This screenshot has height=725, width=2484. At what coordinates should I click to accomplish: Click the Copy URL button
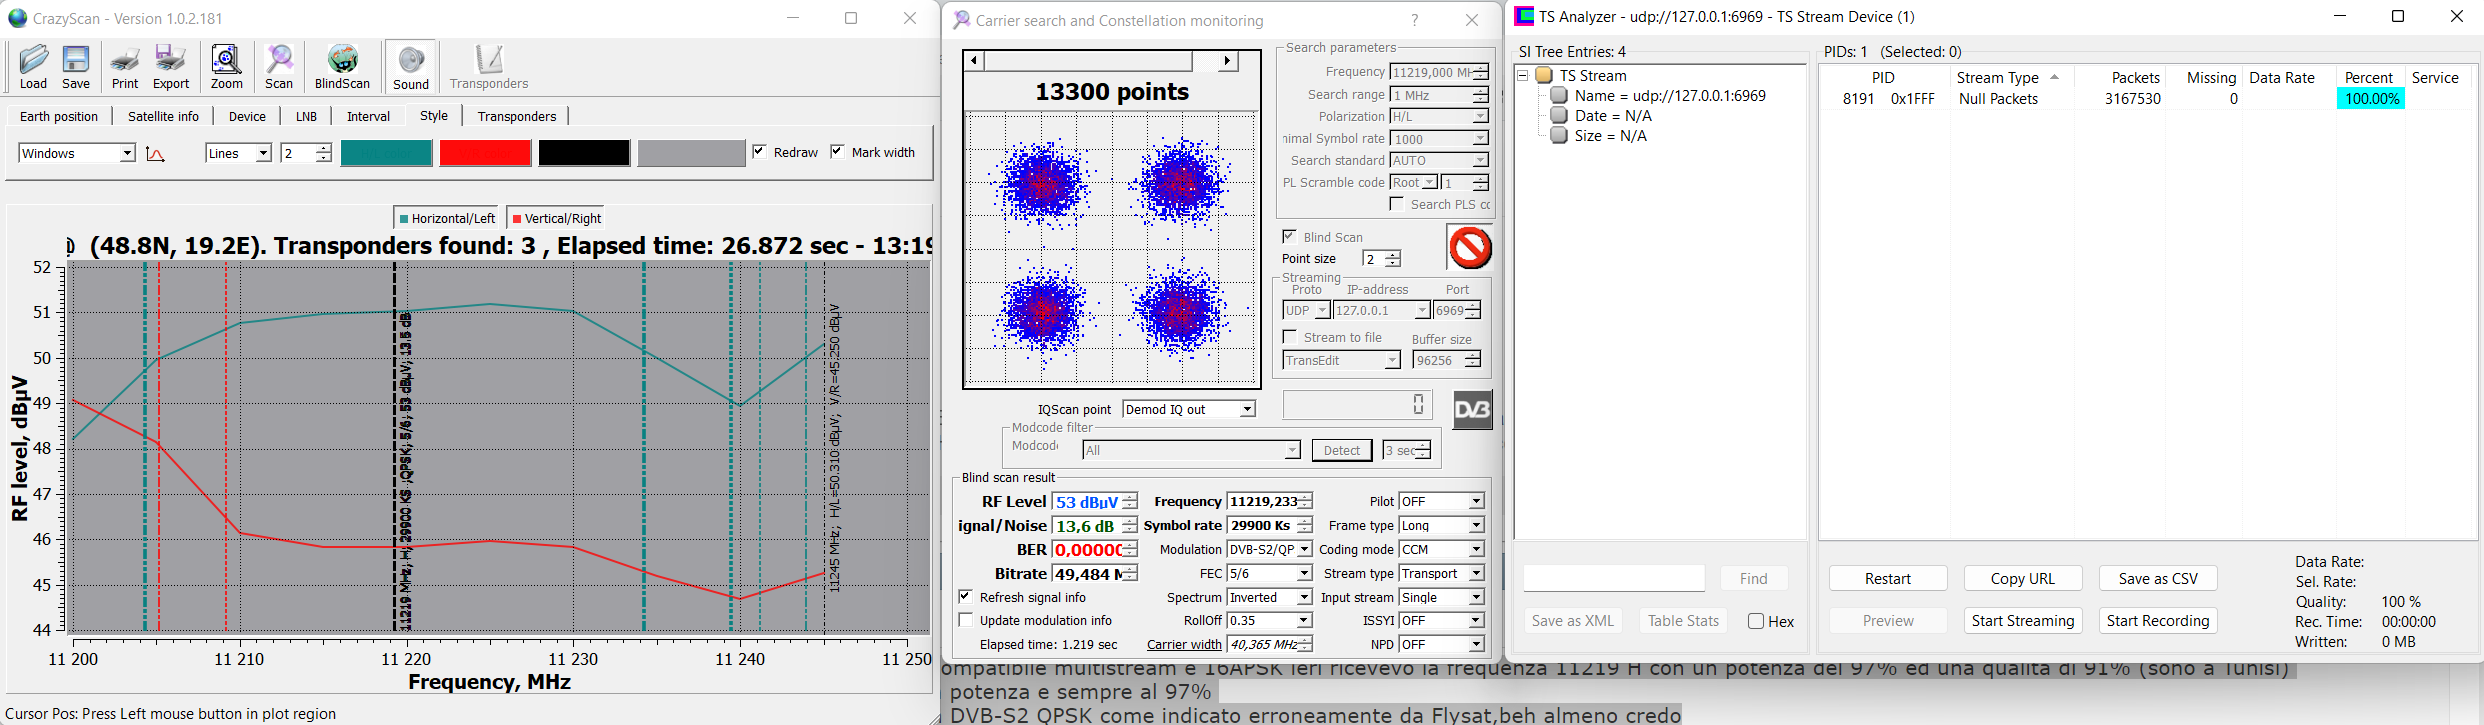coord(2022,578)
